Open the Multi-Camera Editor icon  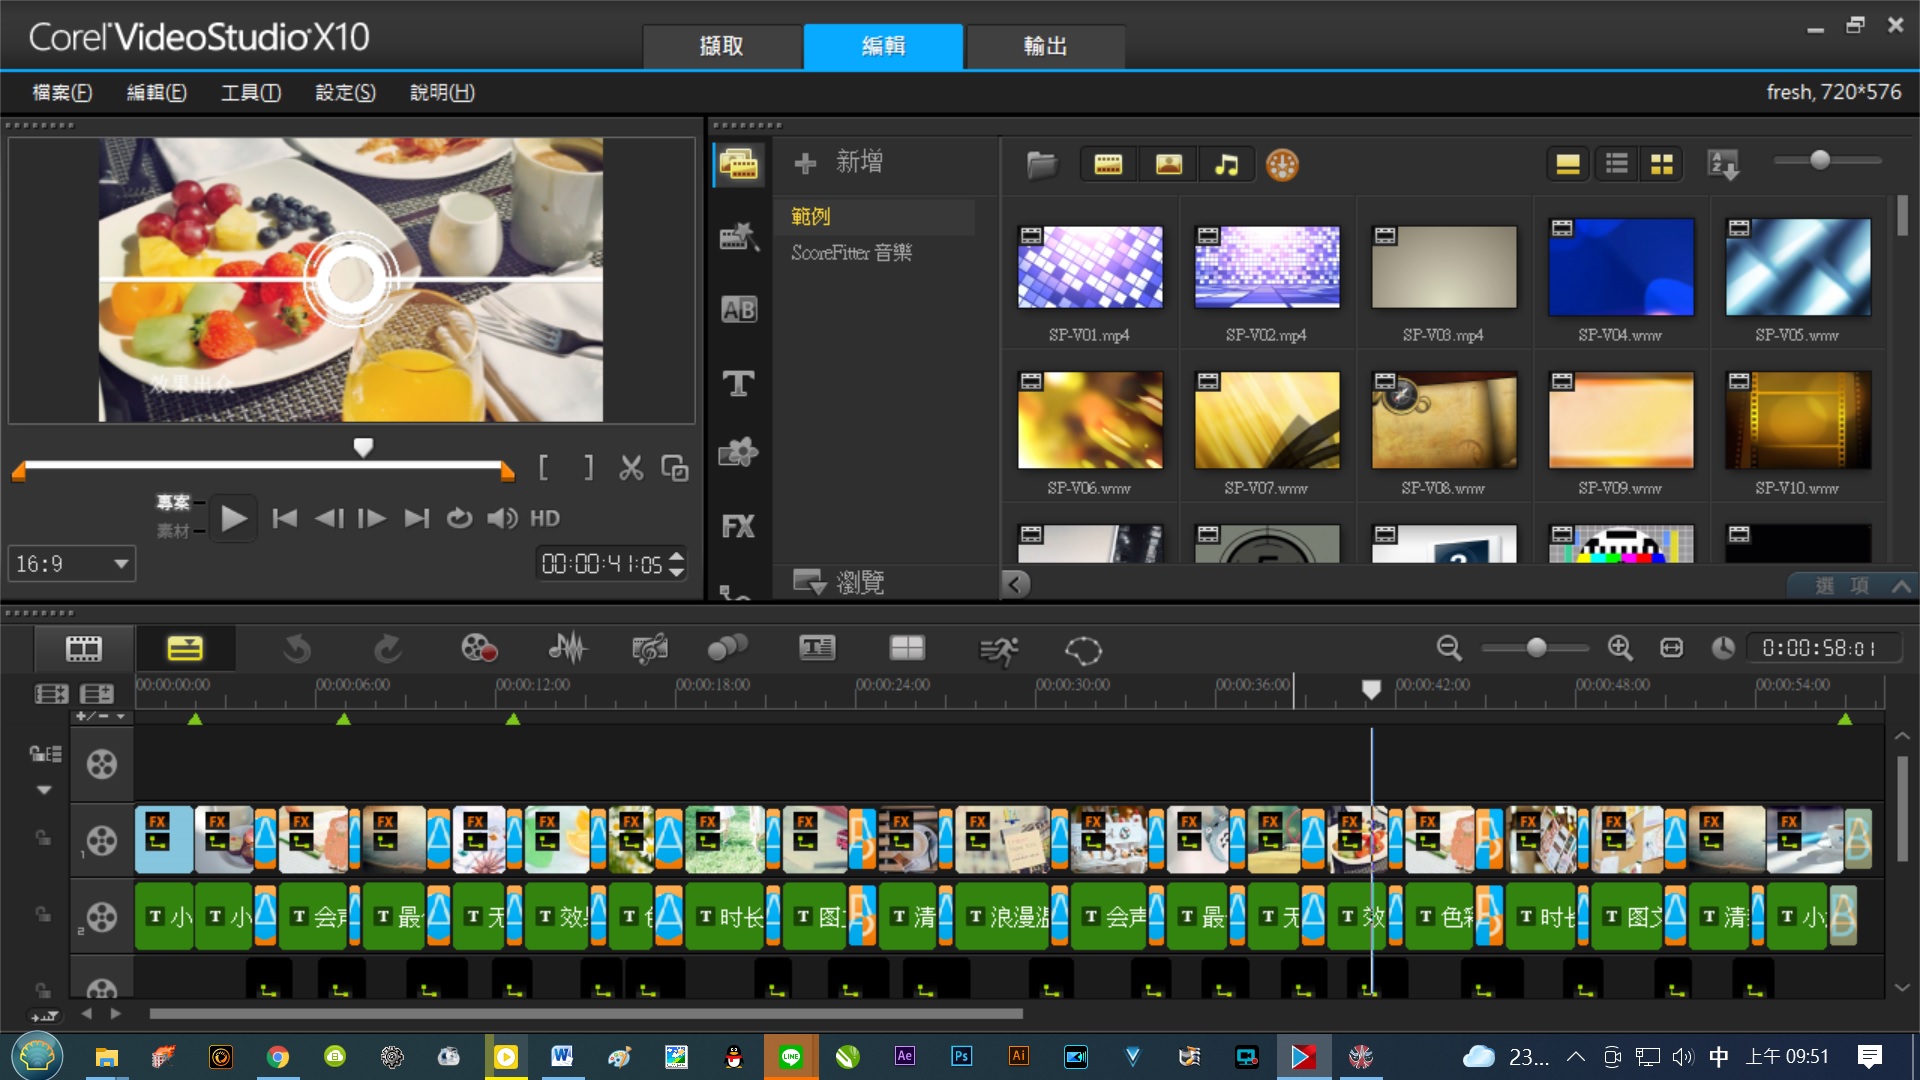(907, 648)
